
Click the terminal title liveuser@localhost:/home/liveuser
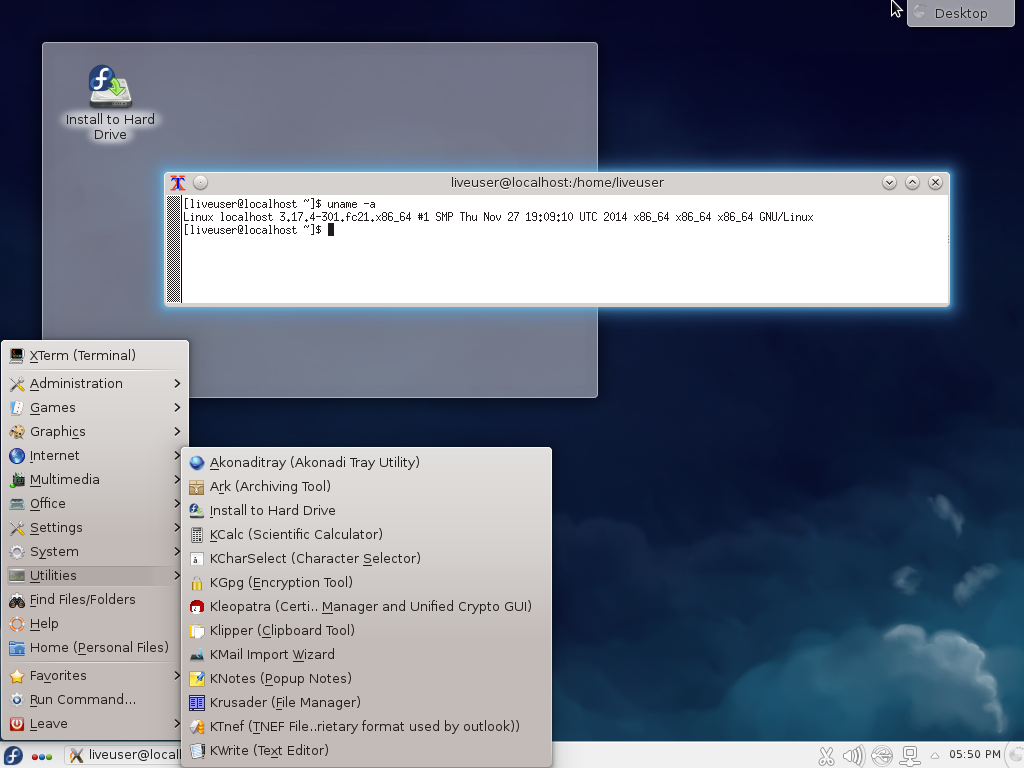557,183
